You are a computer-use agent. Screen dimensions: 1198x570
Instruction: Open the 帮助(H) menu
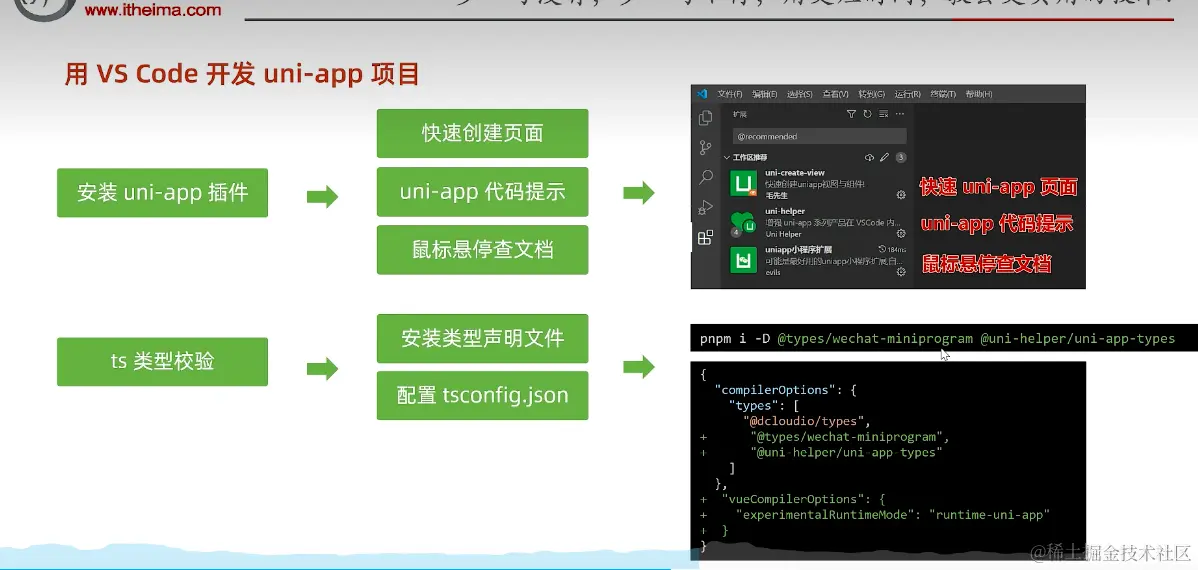click(979, 94)
